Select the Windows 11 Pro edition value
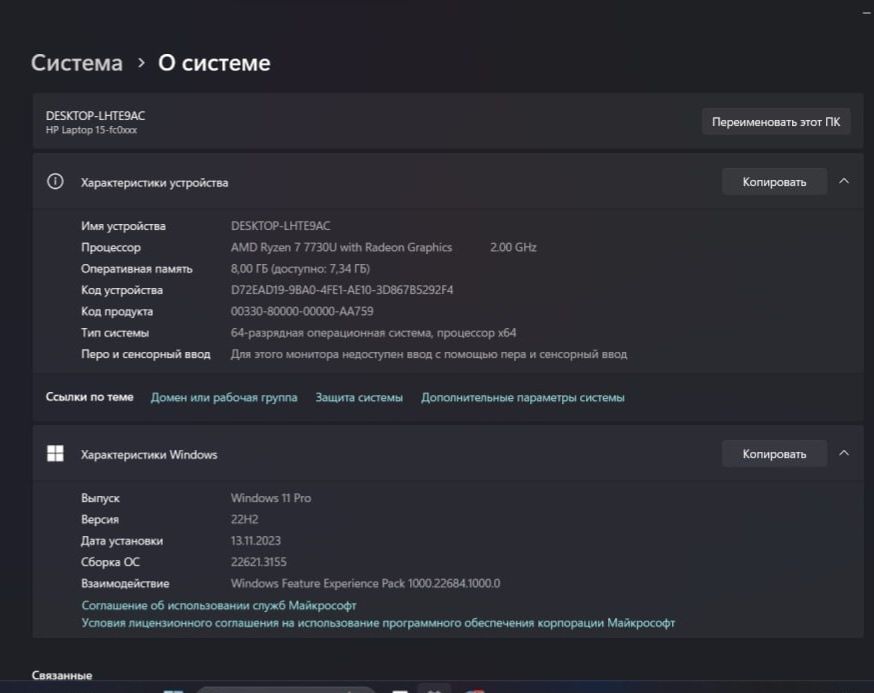Image resolution: width=874 pixels, height=693 pixels. point(271,498)
